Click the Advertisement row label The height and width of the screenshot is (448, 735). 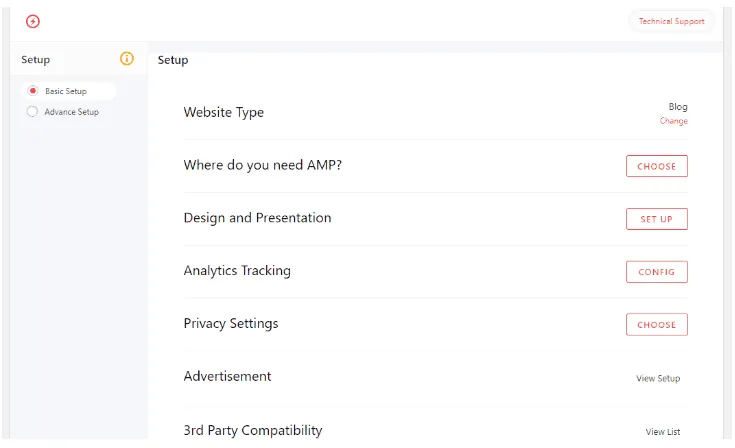click(227, 377)
